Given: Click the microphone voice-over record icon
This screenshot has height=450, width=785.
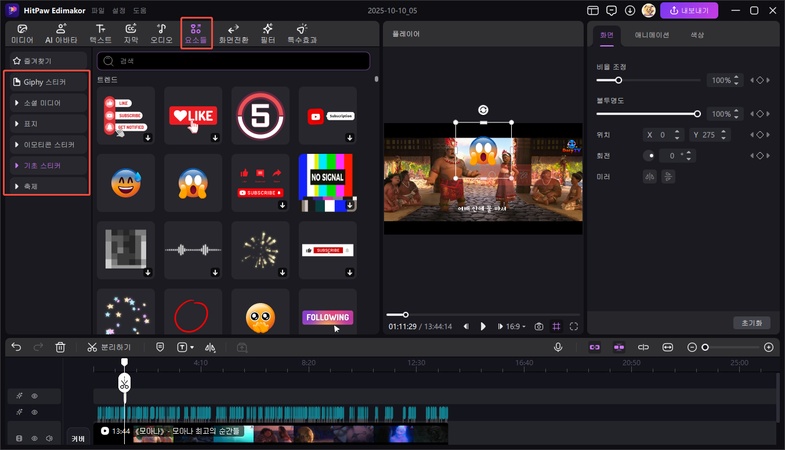Looking at the screenshot, I should (559, 347).
